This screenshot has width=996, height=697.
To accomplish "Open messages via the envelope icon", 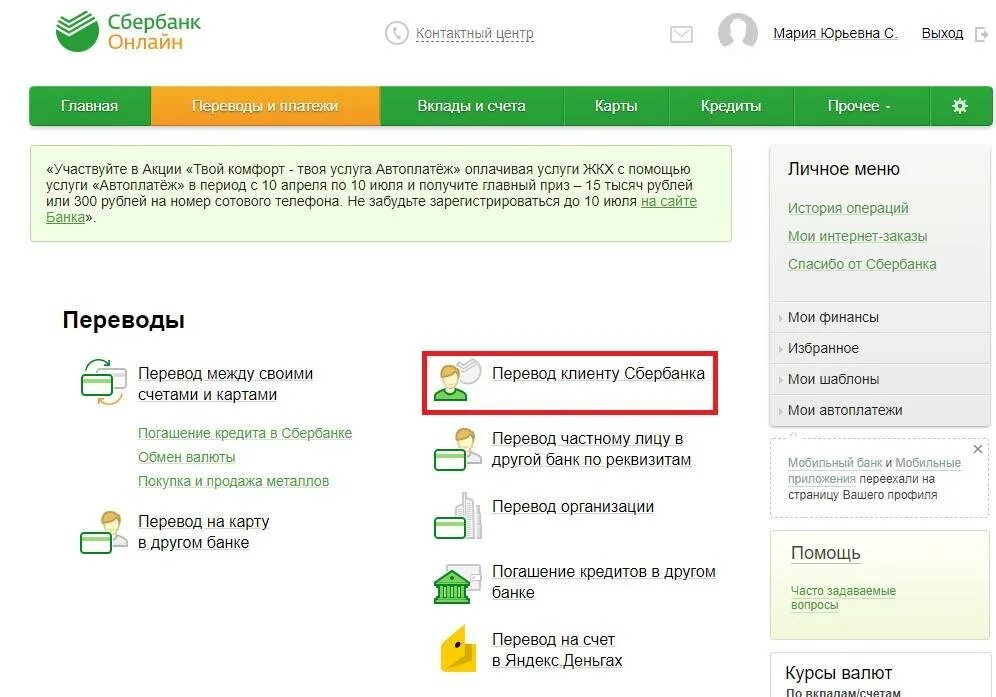I will click(x=682, y=34).
